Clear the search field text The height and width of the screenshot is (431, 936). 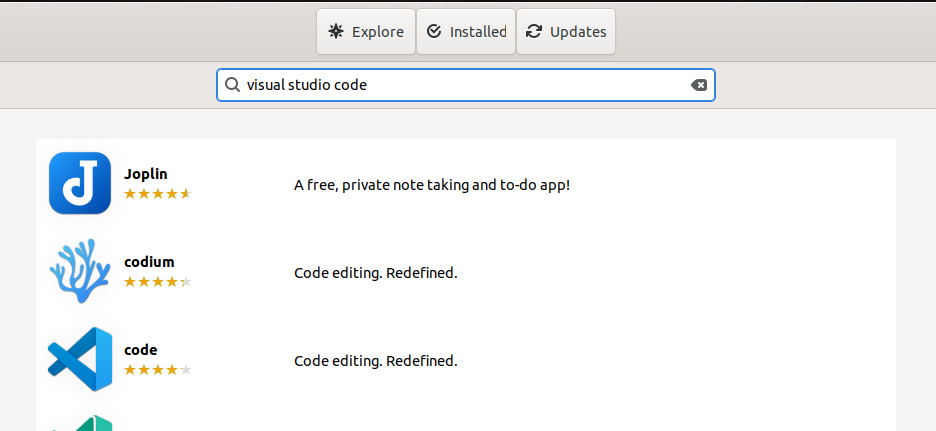coord(698,85)
